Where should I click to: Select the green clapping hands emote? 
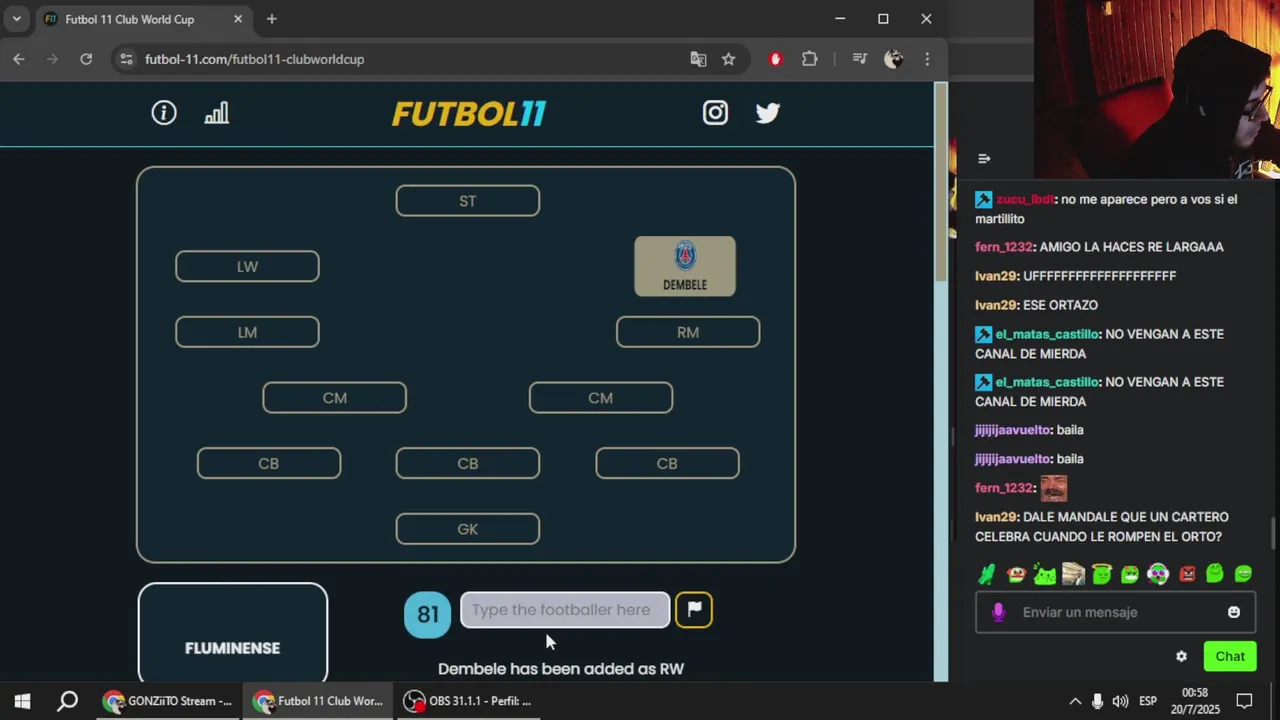coord(987,574)
